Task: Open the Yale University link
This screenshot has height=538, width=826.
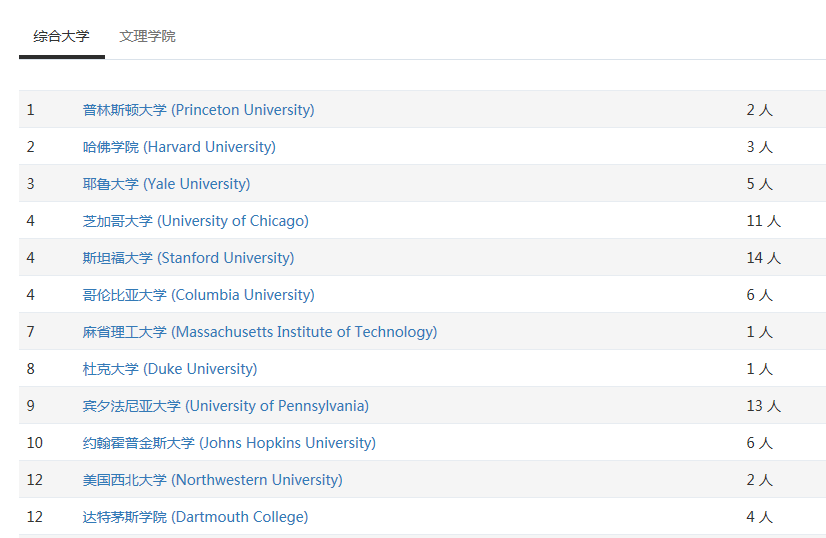Action: [166, 183]
